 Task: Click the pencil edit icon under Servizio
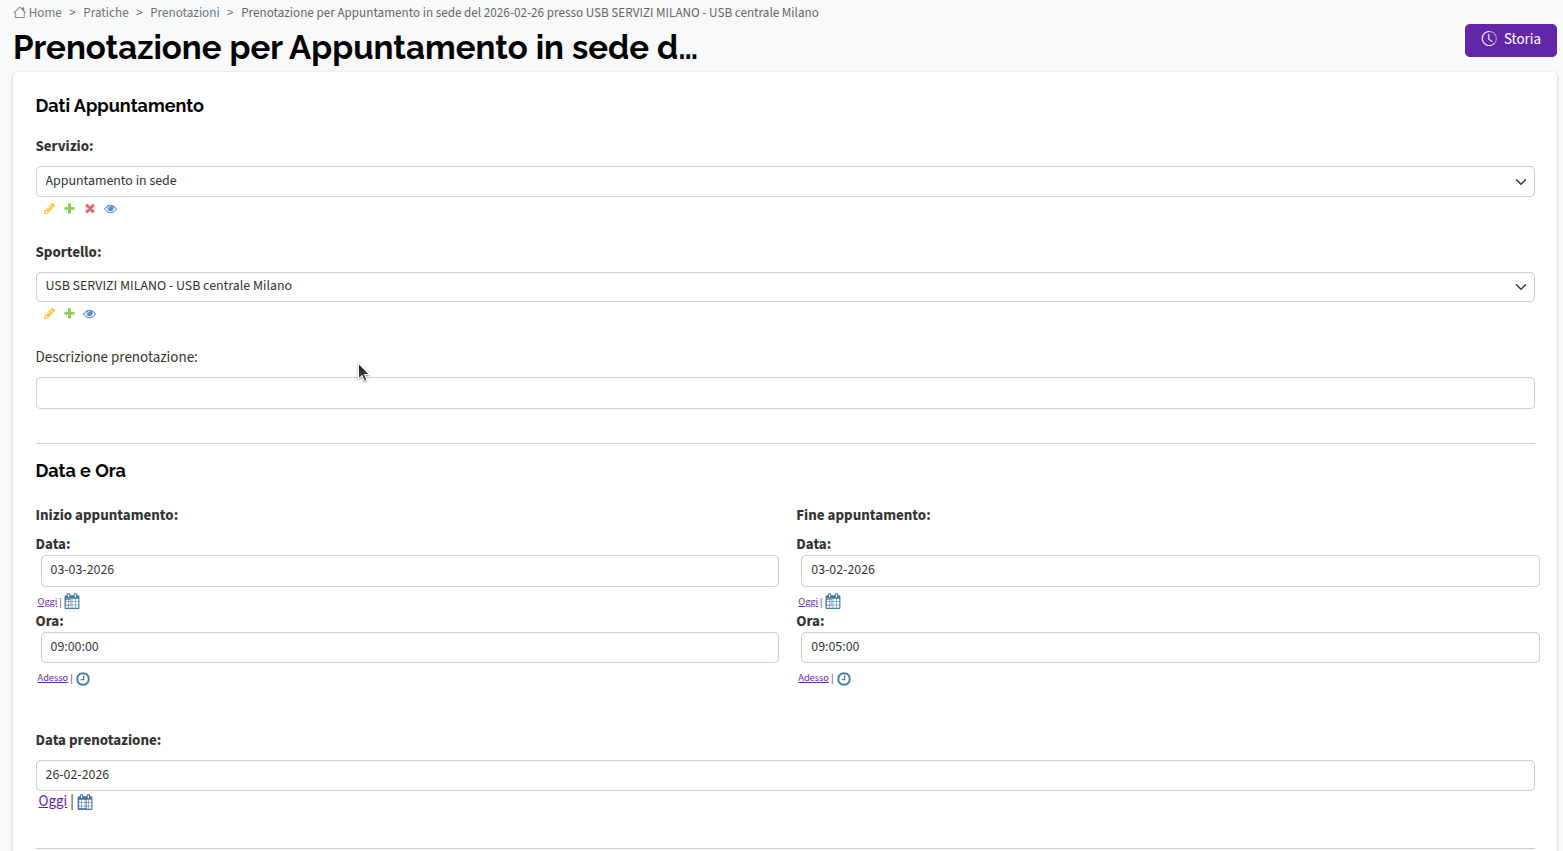[x=49, y=209]
